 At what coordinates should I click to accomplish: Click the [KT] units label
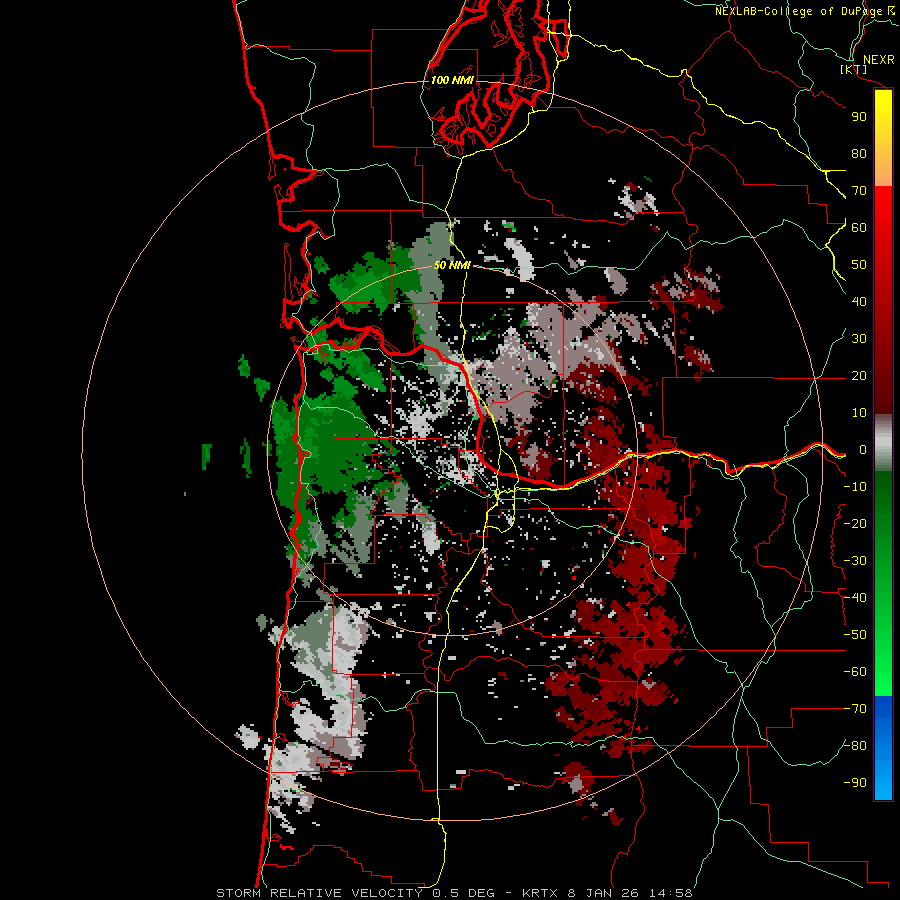(x=854, y=70)
